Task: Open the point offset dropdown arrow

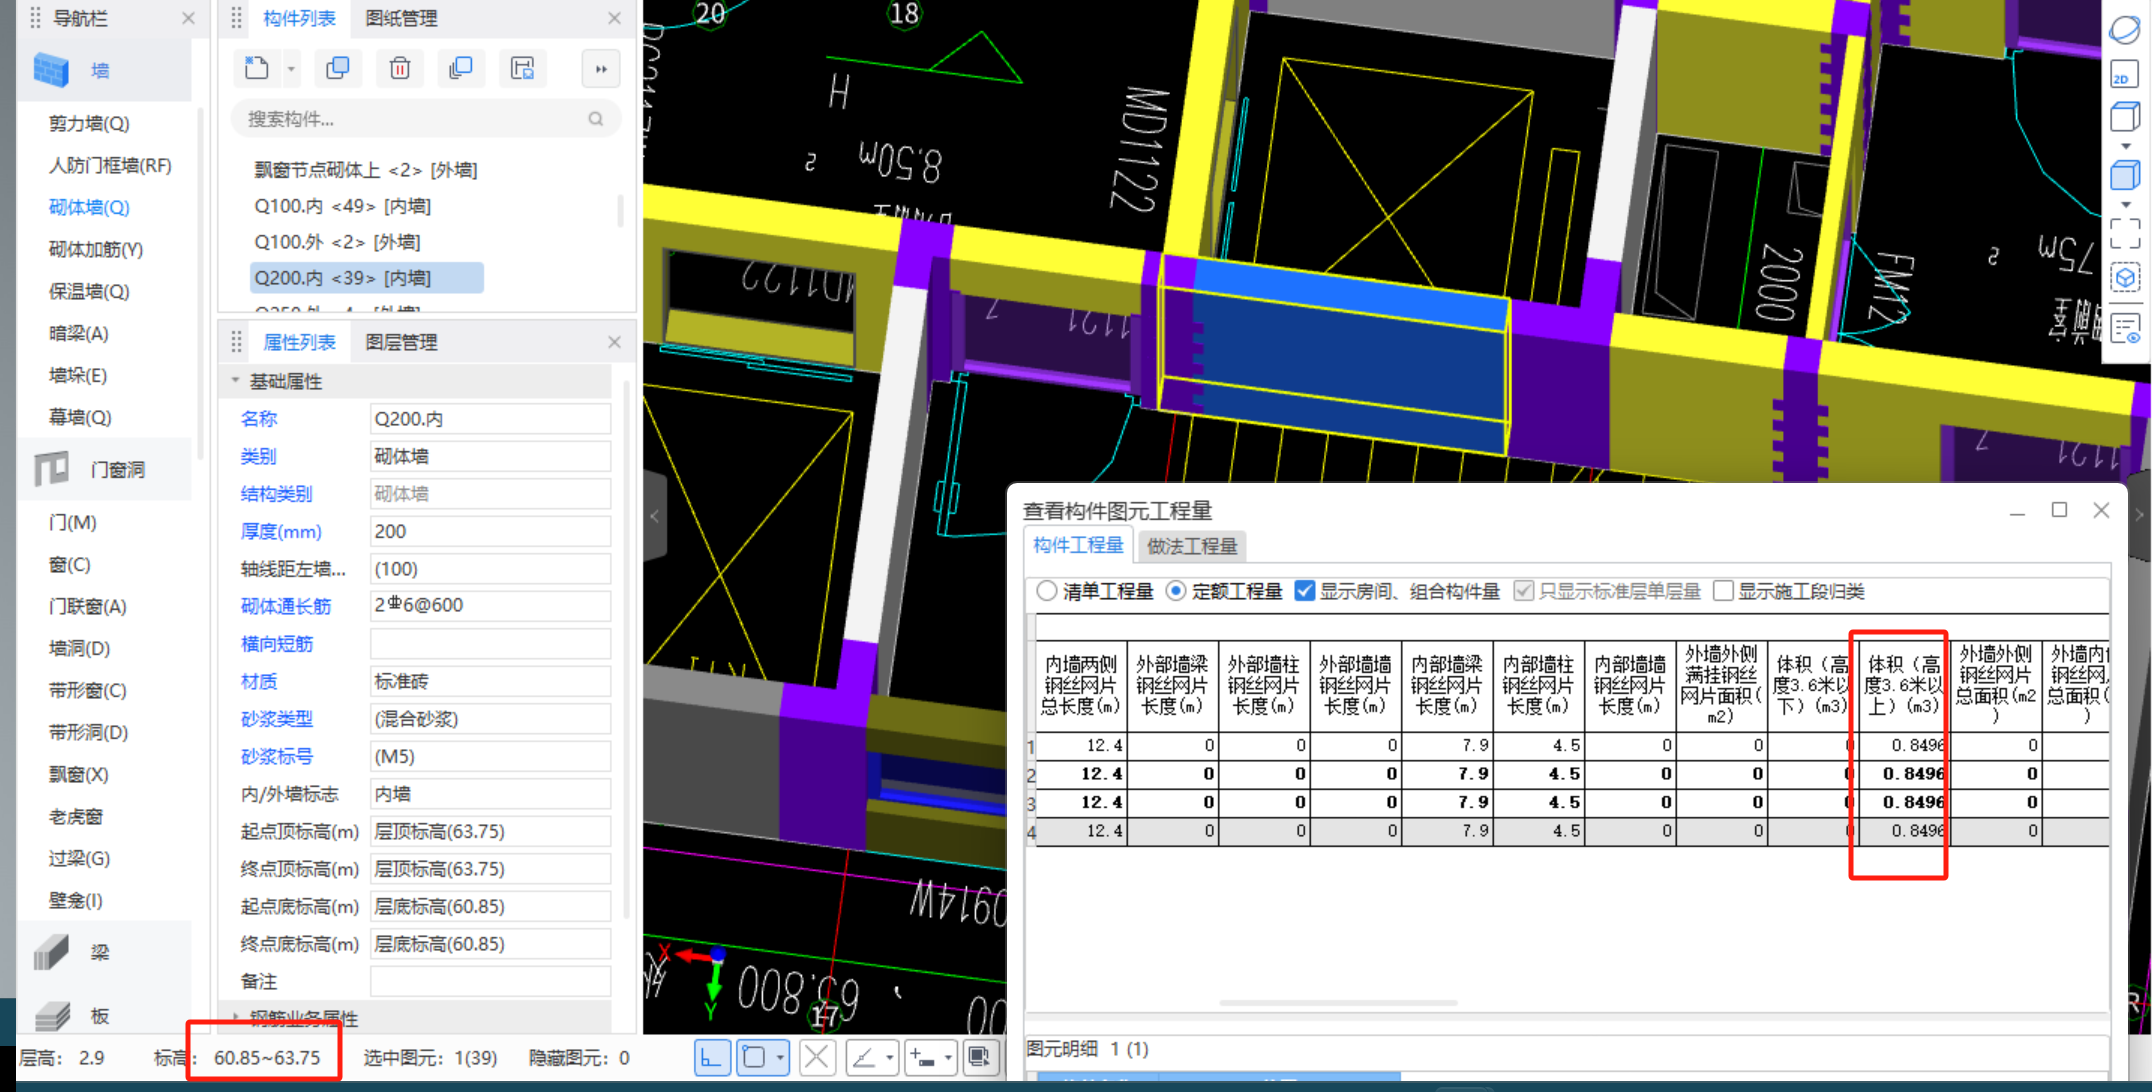Action: click(948, 1057)
